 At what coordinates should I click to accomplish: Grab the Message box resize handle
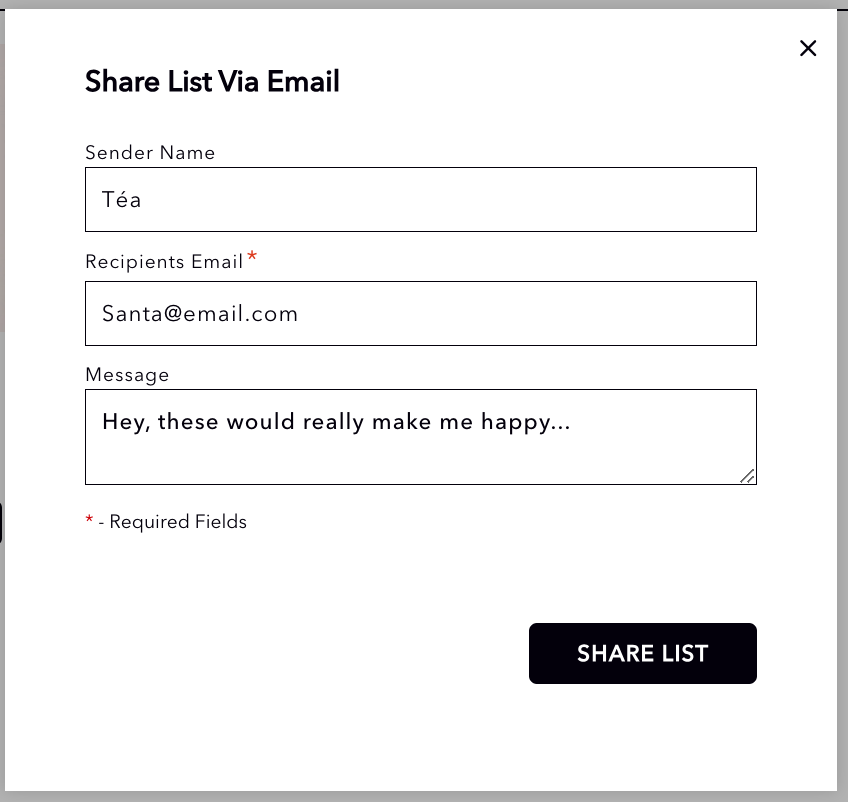(747, 476)
